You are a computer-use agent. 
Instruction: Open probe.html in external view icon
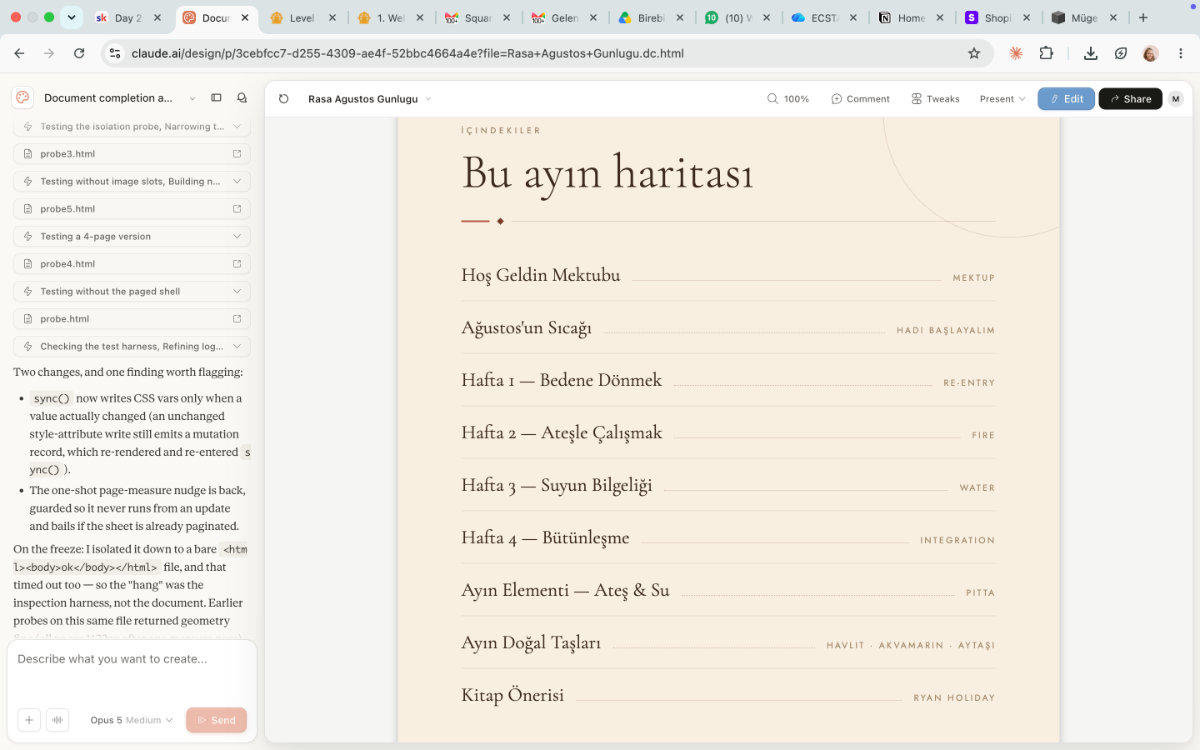point(237,319)
